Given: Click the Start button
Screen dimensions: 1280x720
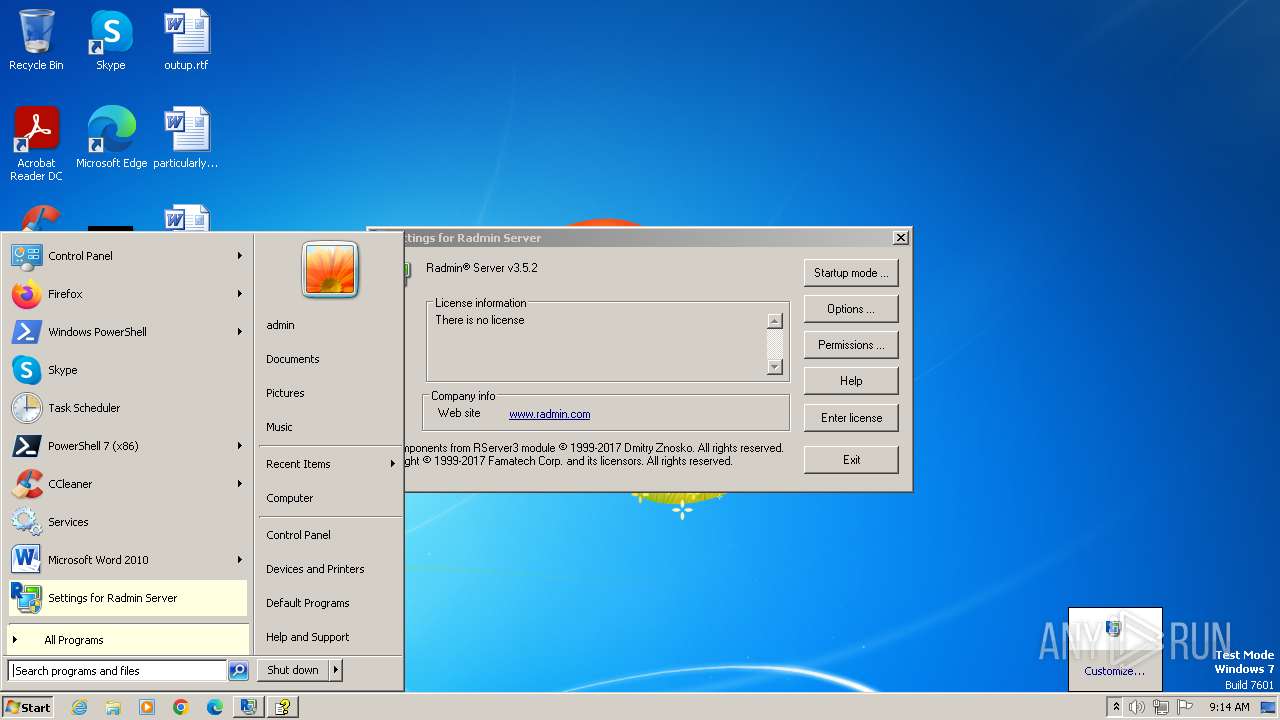Looking at the screenshot, I should click(x=28, y=707).
